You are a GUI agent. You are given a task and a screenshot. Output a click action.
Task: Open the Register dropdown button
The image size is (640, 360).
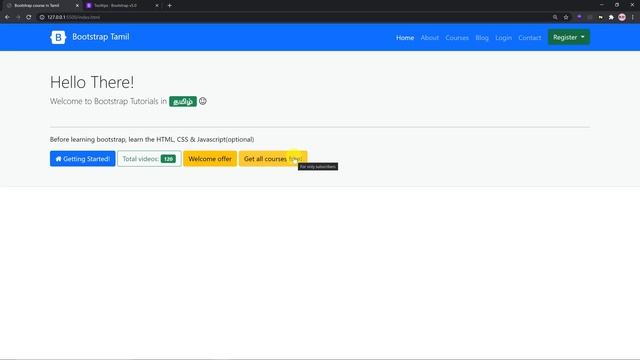[569, 37]
